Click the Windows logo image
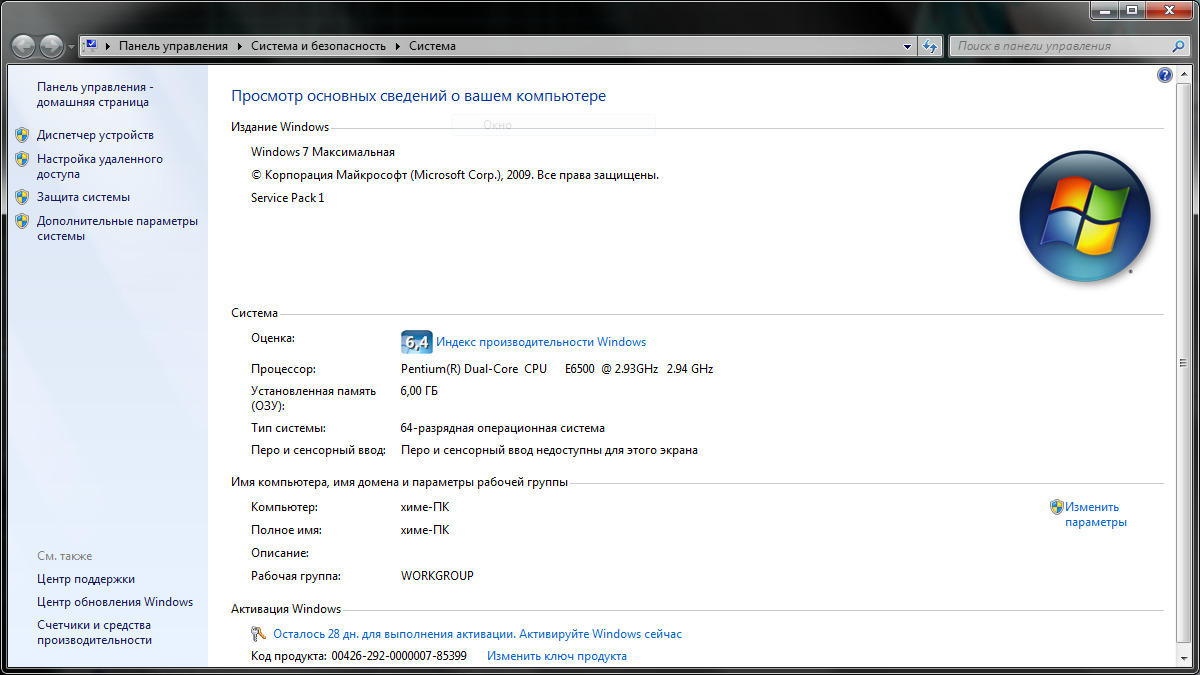Image resolution: width=1200 pixels, height=675 pixels. click(1085, 217)
